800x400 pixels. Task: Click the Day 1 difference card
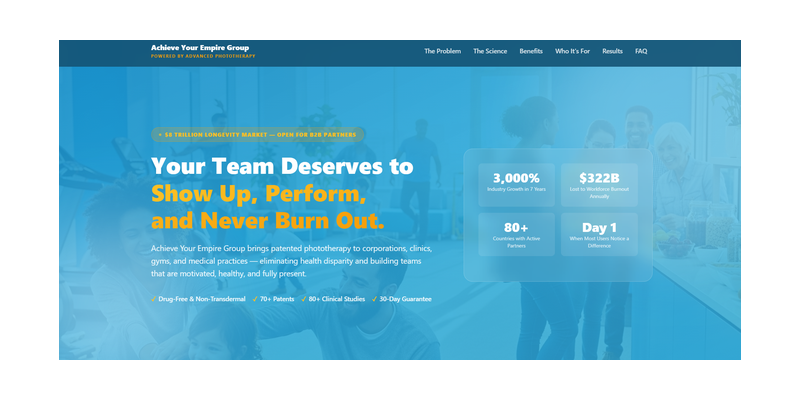coord(599,234)
